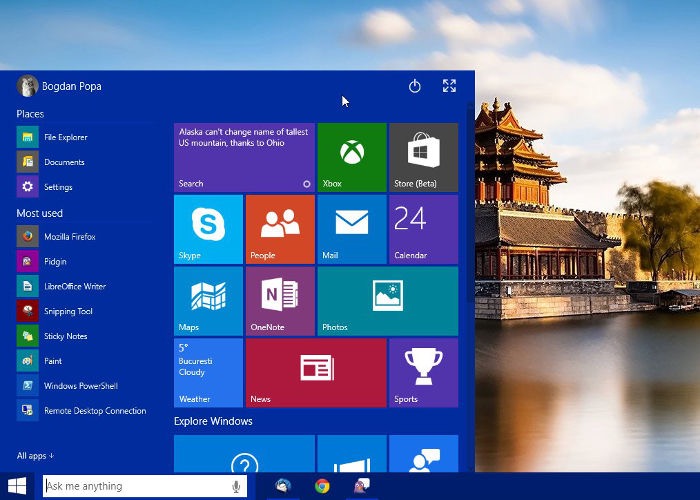Launch the Store (Beta) tile
Viewport: 700px width, 500px height.
[423, 157]
